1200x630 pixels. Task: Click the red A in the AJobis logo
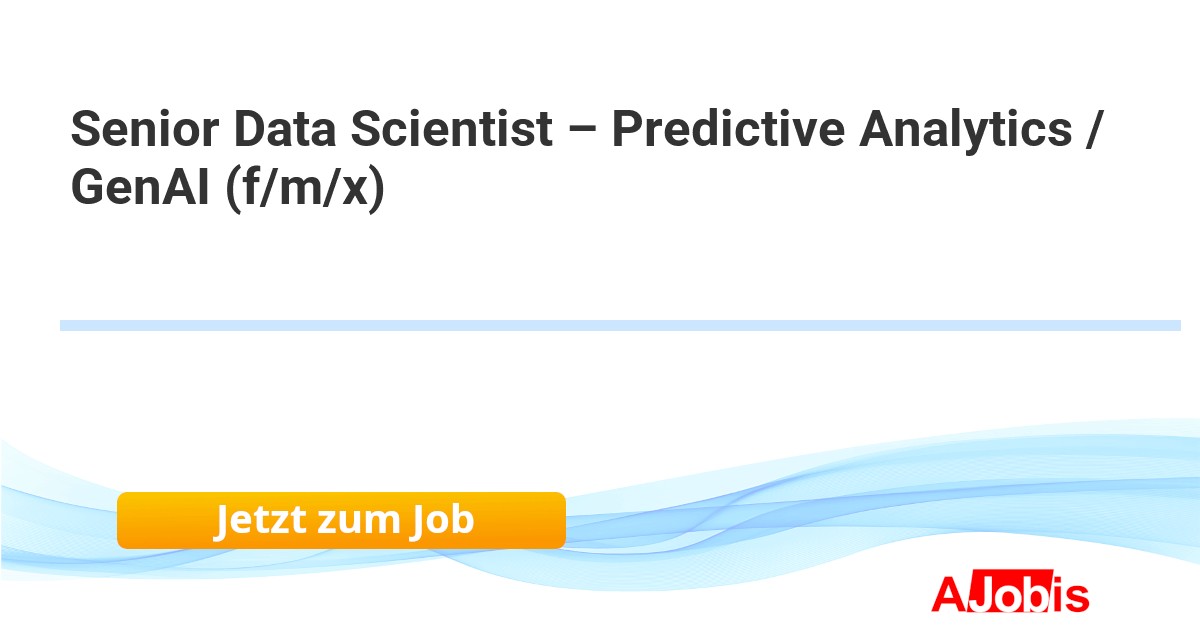coord(947,595)
